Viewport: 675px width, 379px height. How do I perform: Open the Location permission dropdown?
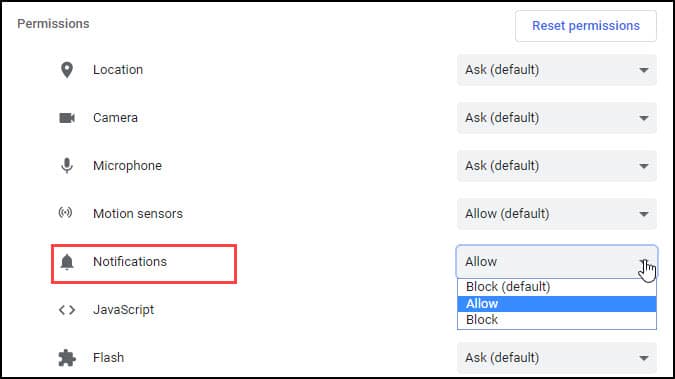(557, 70)
